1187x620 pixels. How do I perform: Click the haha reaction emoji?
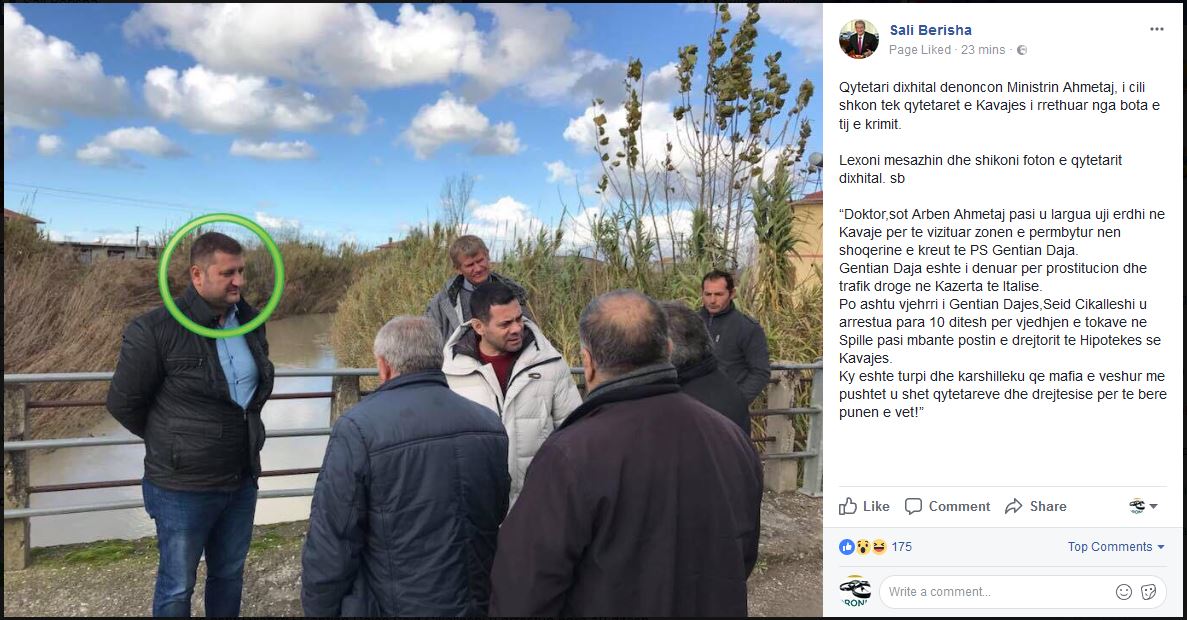878,547
